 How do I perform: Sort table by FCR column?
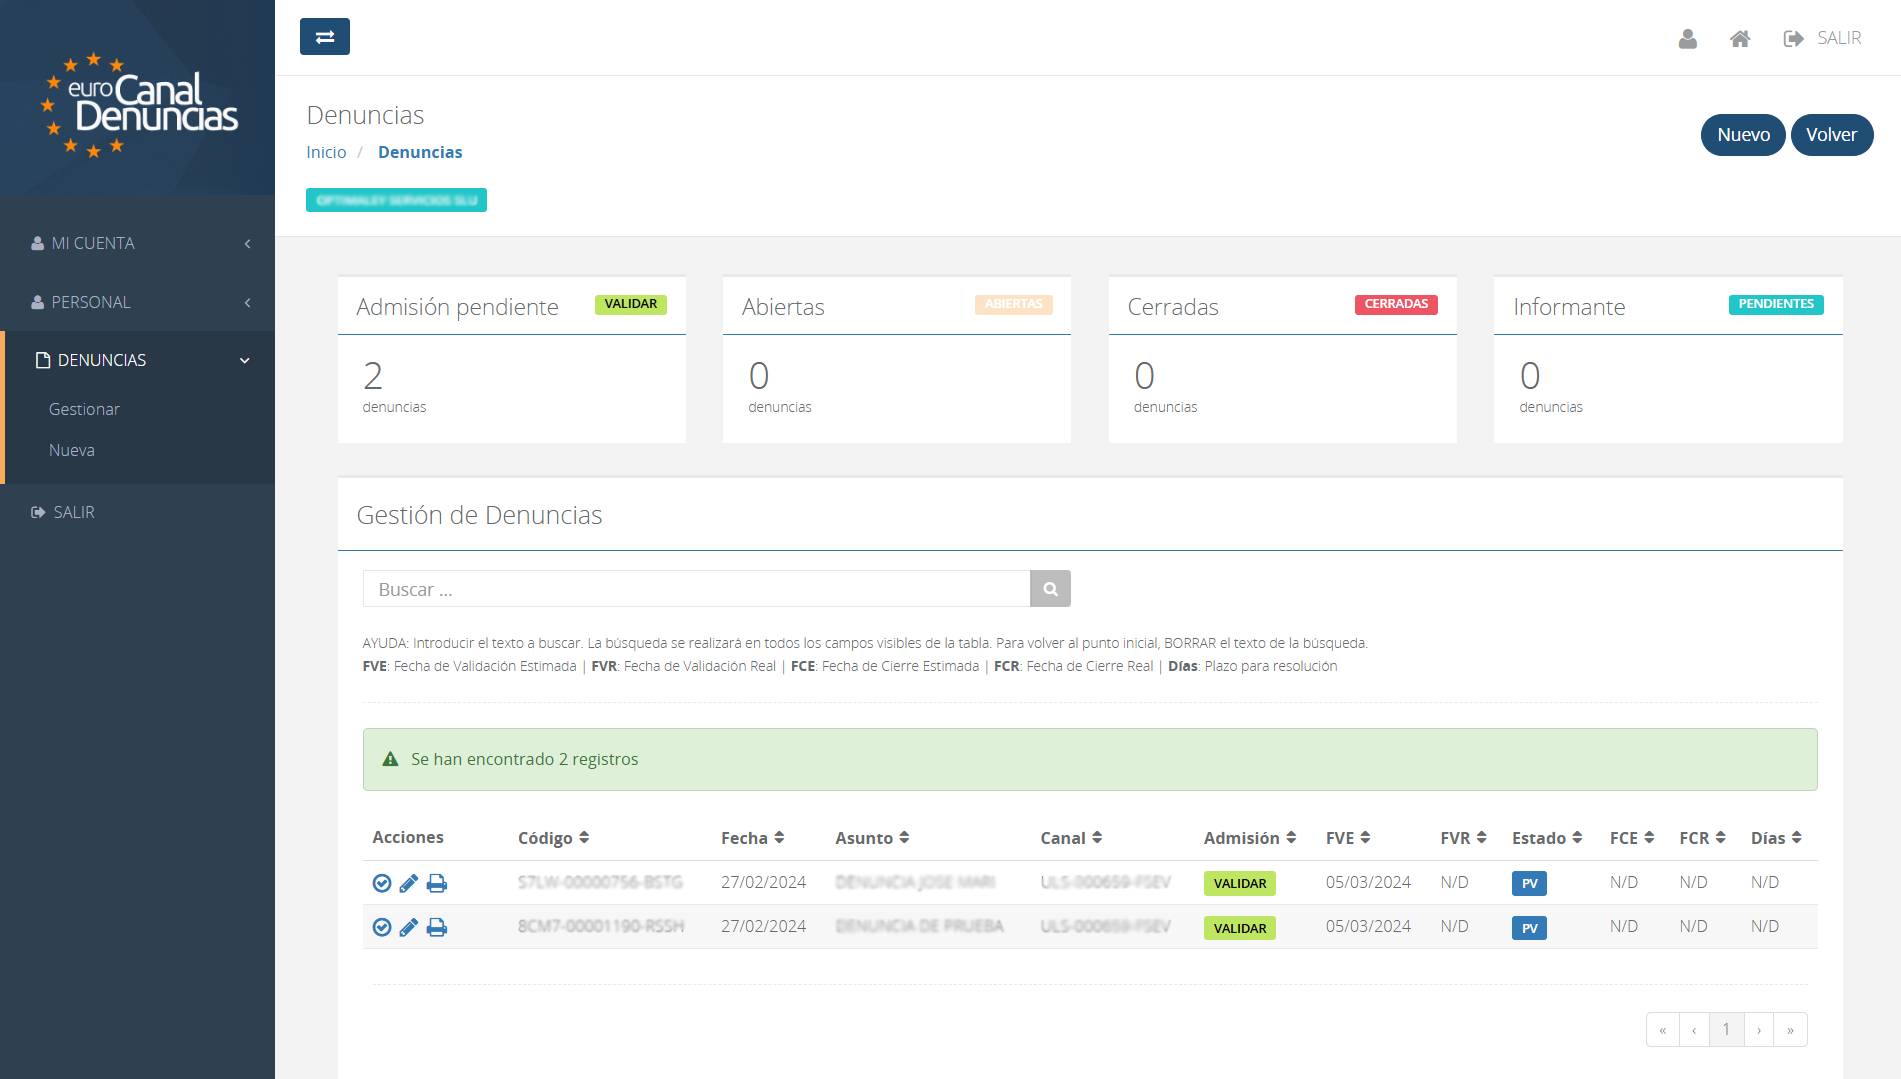tap(1702, 838)
